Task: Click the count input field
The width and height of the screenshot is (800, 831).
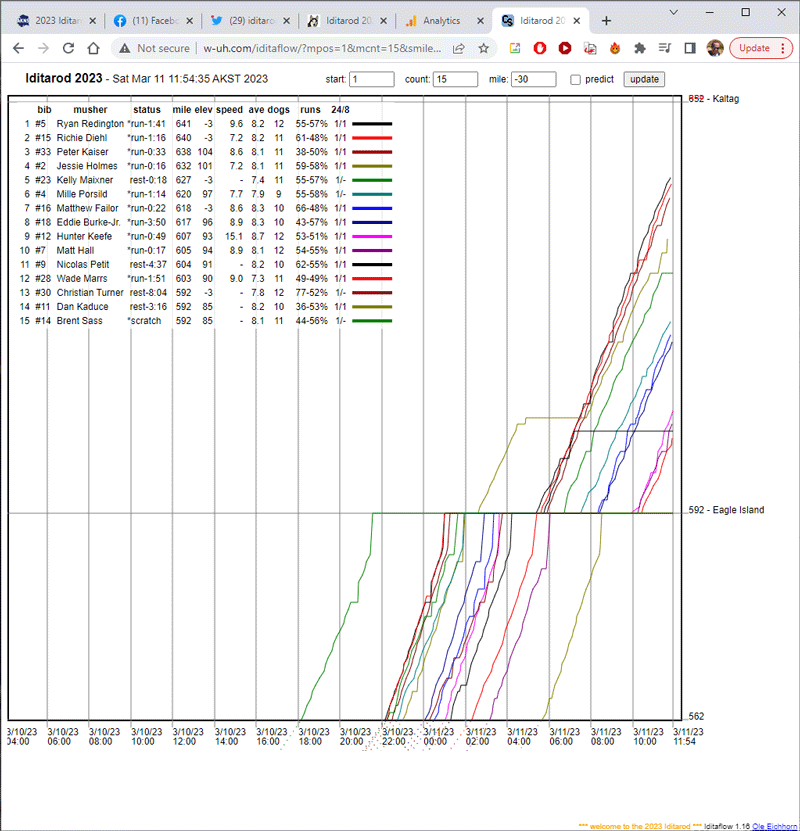Action: coord(456,79)
